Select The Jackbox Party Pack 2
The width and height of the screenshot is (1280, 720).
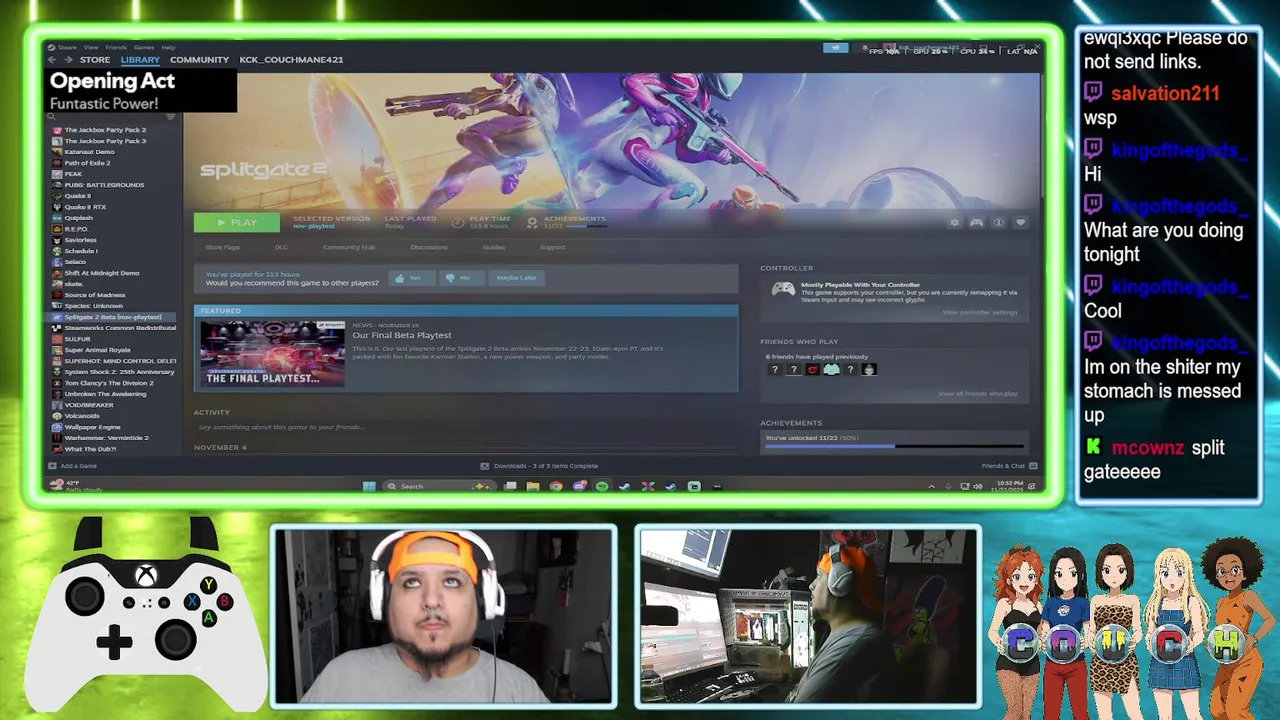point(105,130)
